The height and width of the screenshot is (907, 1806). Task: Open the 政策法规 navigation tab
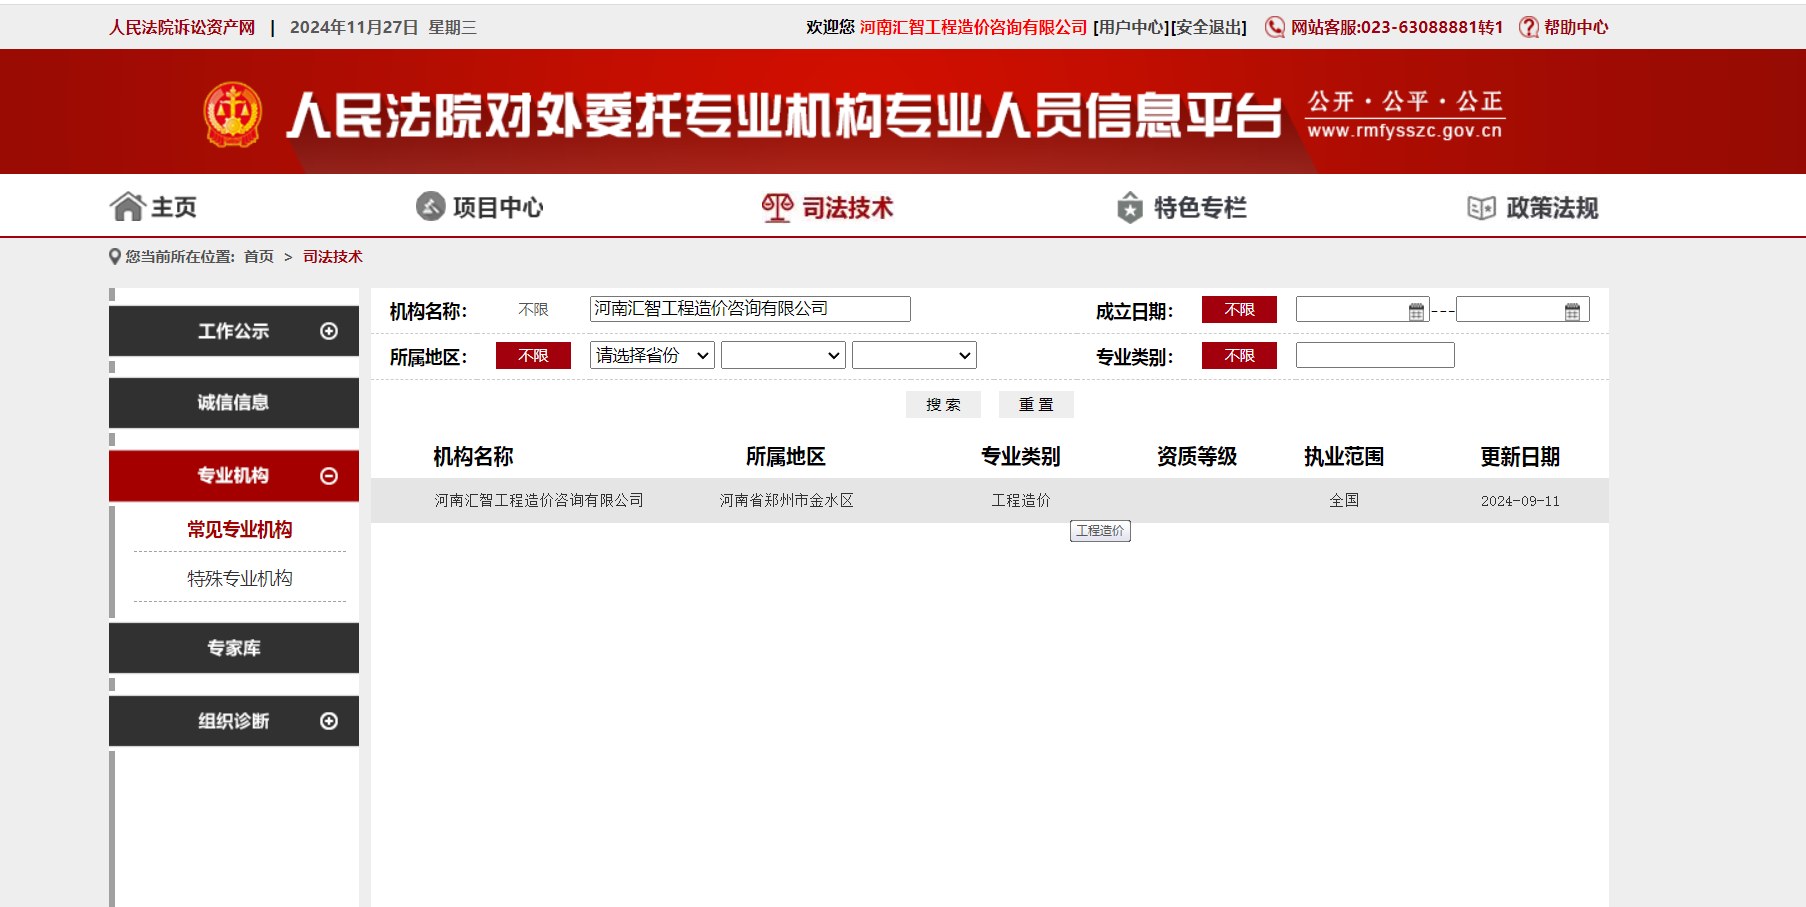[1533, 208]
